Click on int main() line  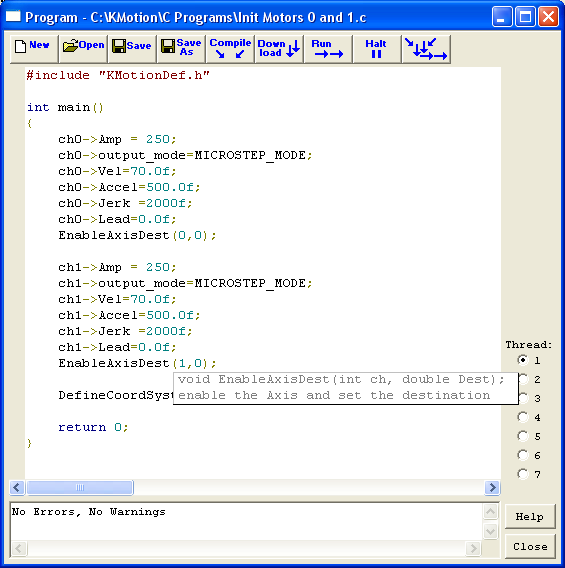(65, 107)
